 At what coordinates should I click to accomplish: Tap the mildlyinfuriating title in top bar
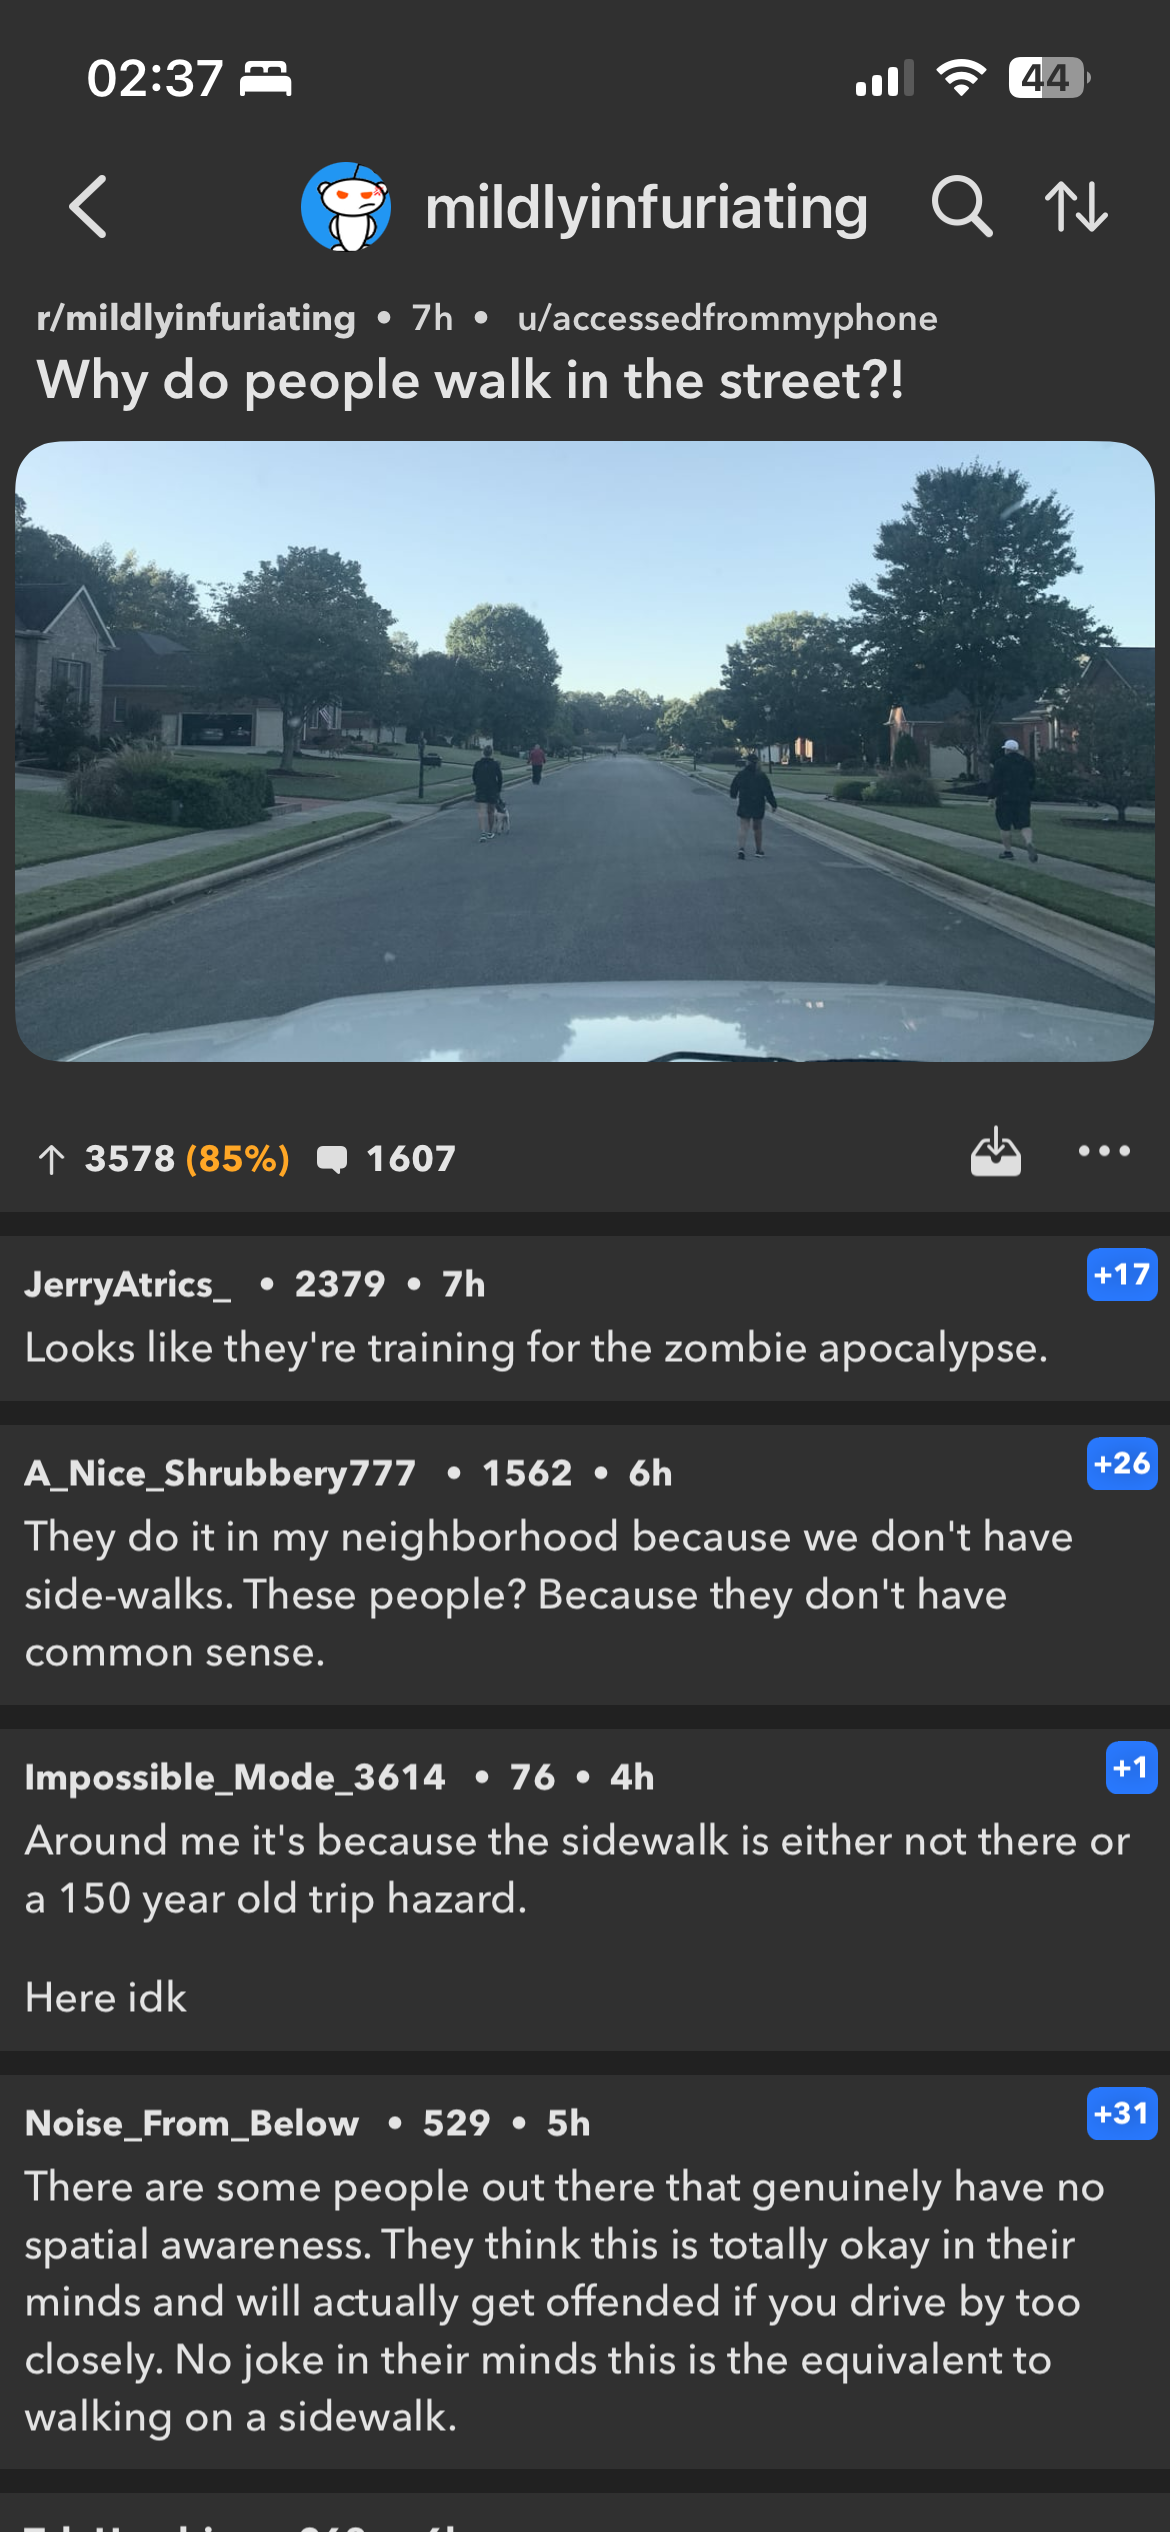[x=646, y=207]
